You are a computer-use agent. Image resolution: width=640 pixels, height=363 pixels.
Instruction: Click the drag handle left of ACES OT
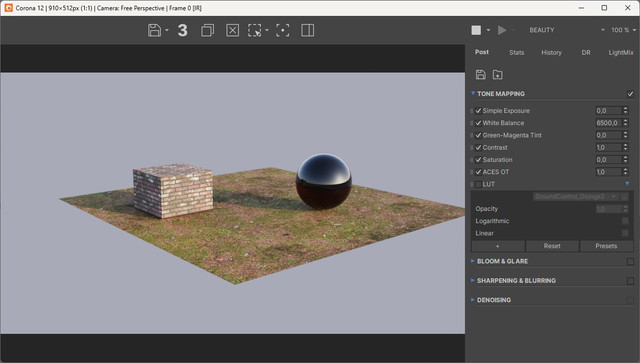472,172
